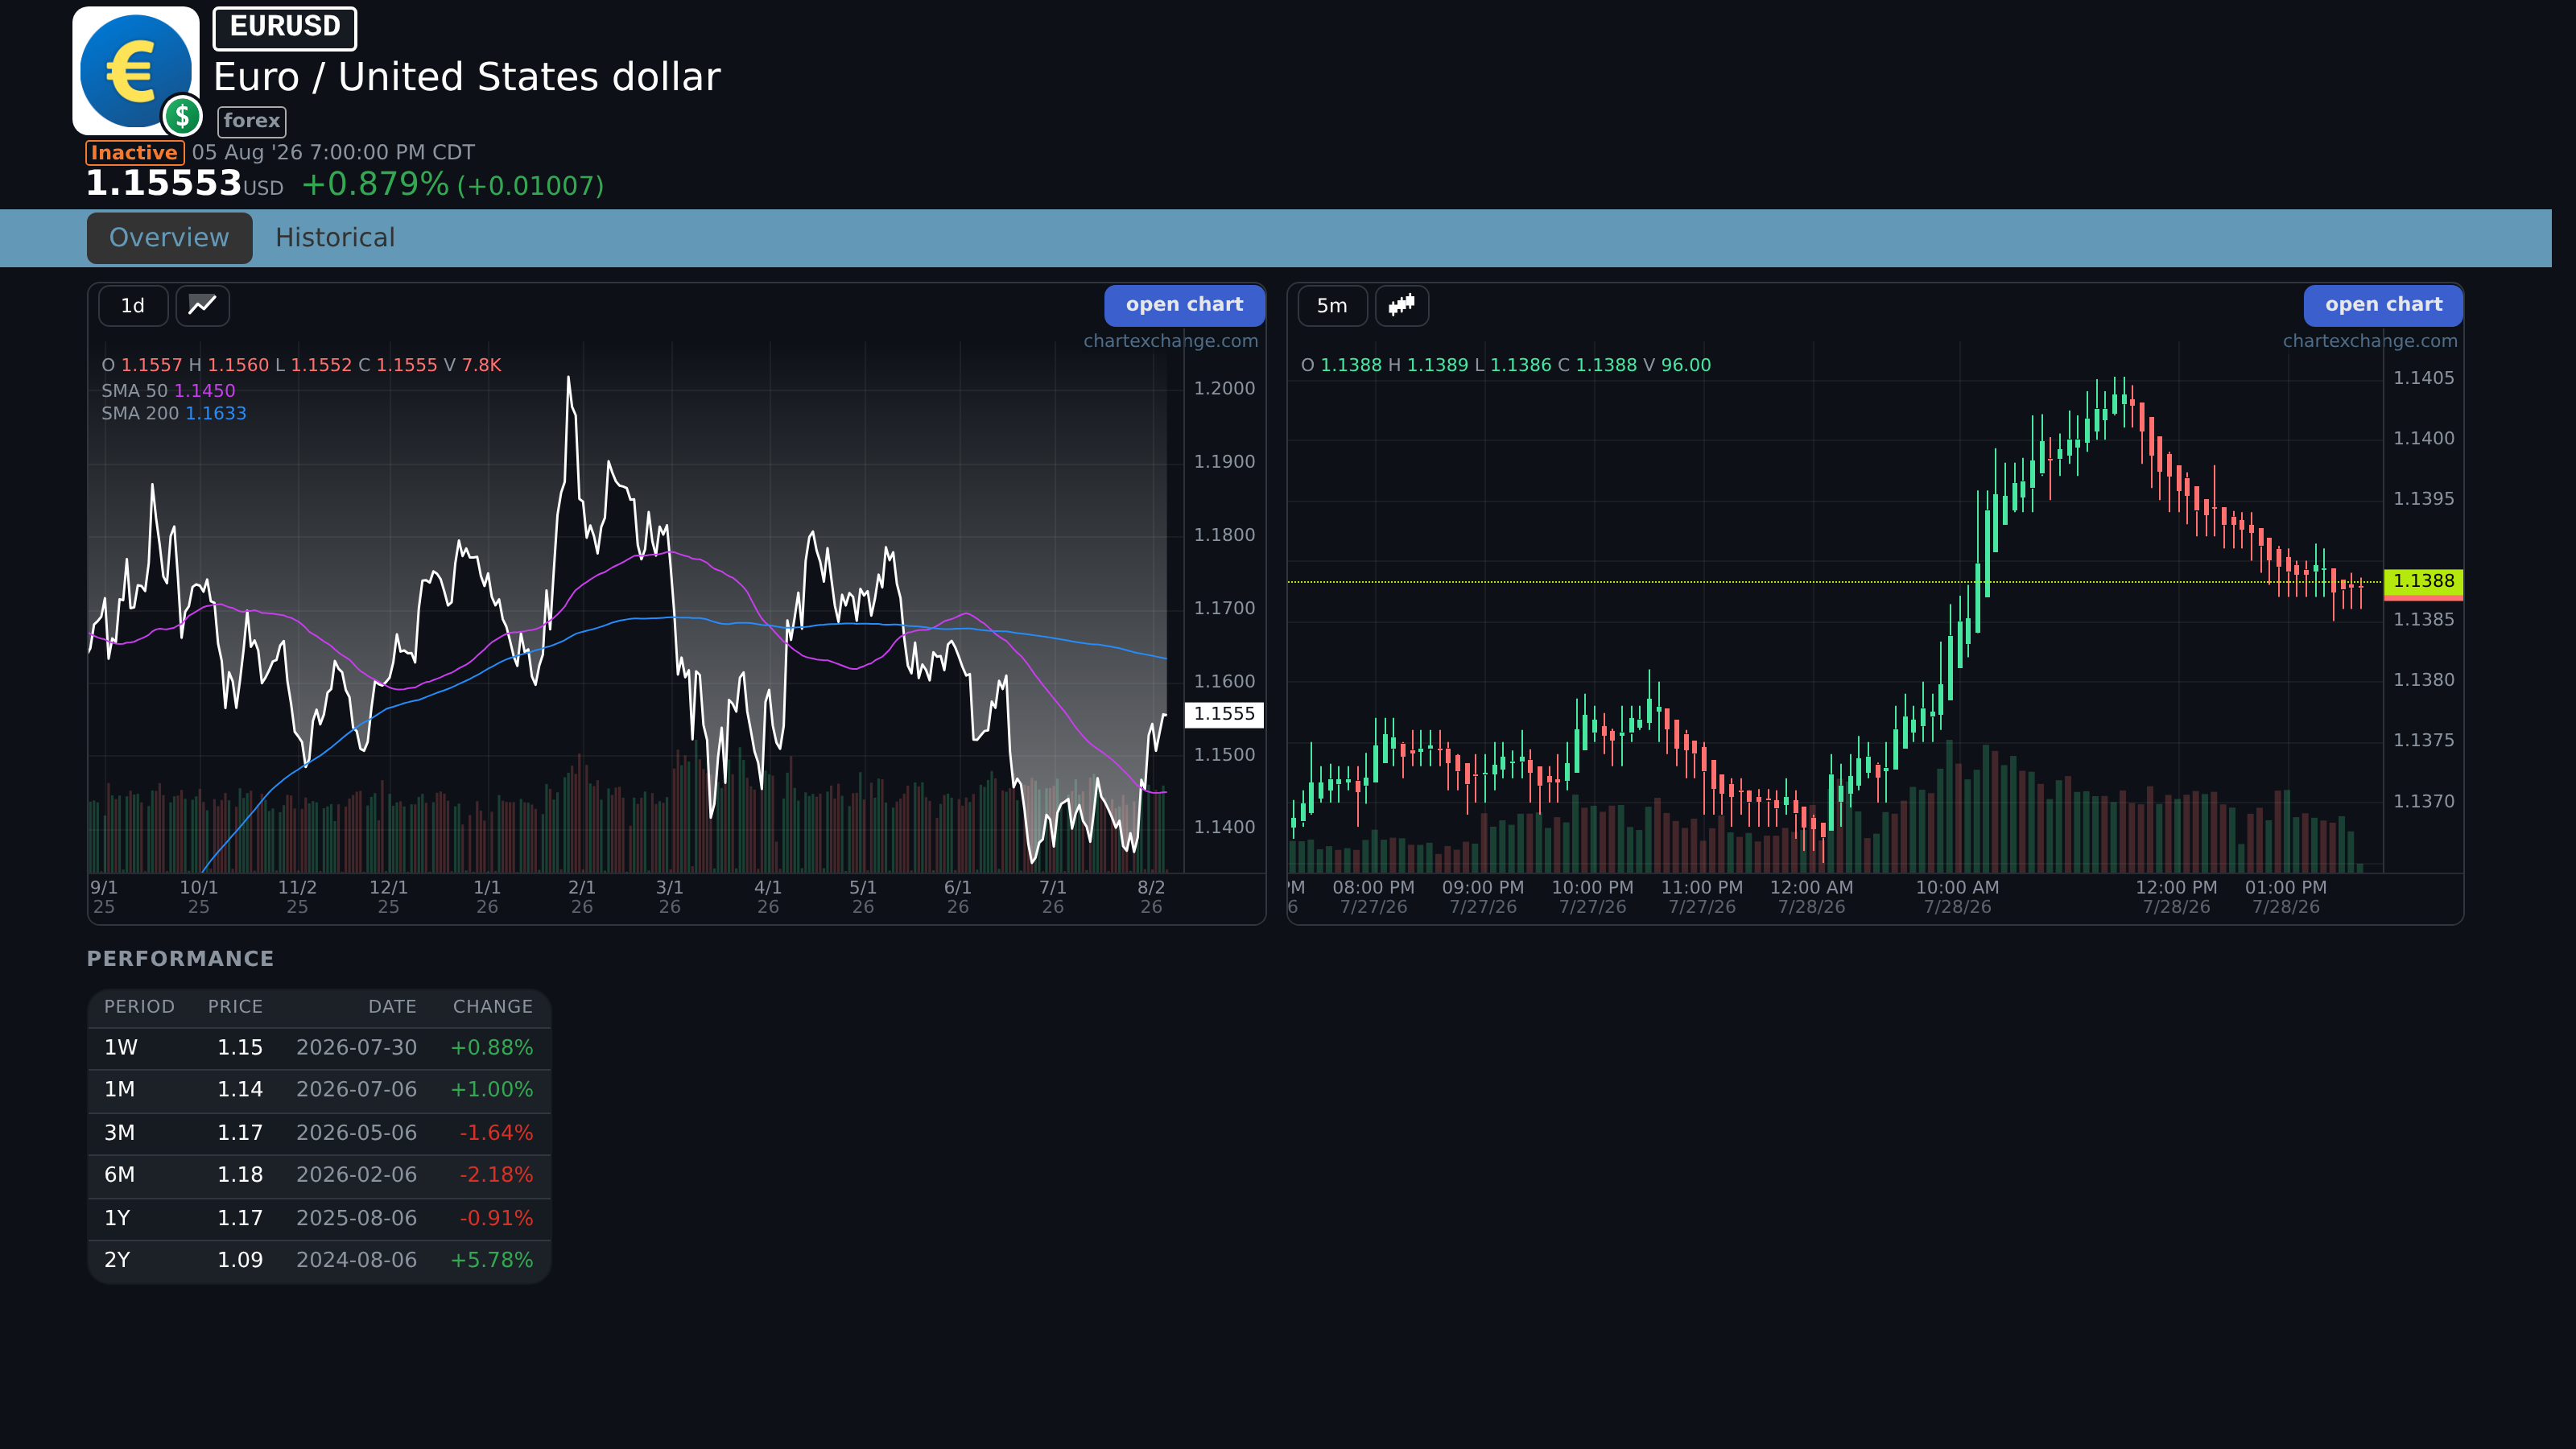Image resolution: width=2576 pixels, height=1449 pixels.
Task: Open the 1d timeframe selector
Action: coord(133,305)
